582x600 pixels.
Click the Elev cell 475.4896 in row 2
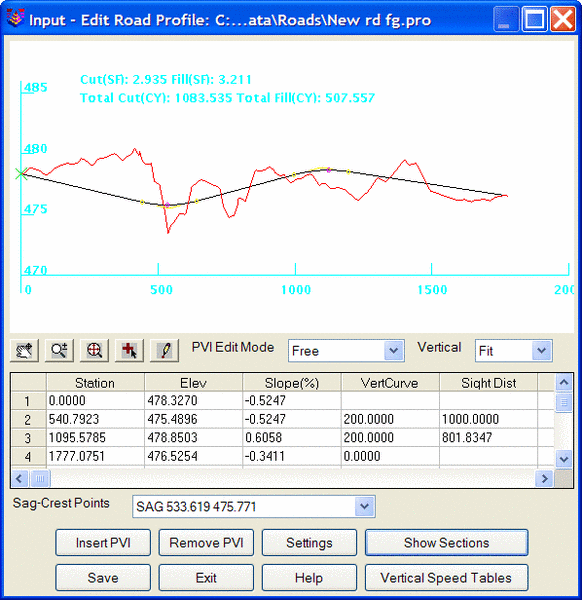tap(194, 419)
